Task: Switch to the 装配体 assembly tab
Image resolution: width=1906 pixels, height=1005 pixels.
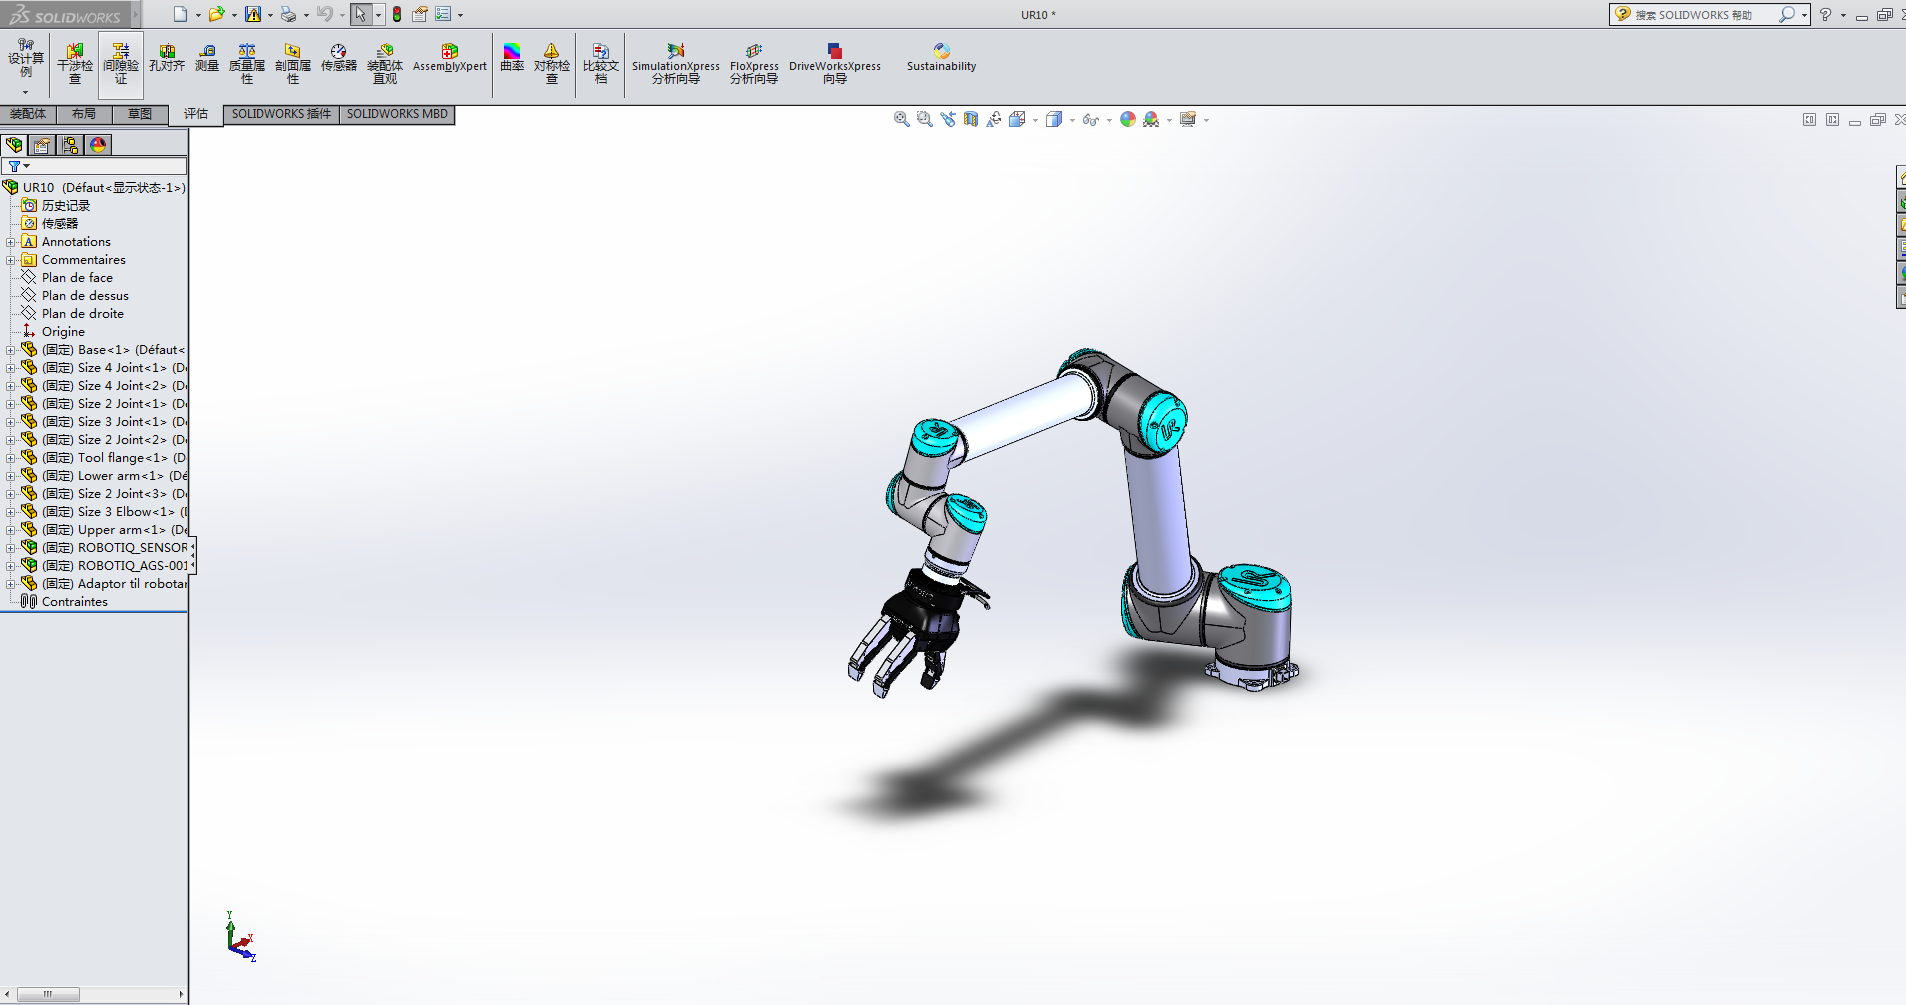Action: click(x=28, y=114)
